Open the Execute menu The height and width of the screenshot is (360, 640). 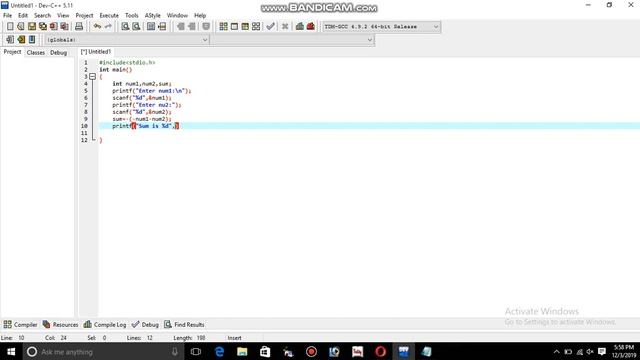coord(109,16)
